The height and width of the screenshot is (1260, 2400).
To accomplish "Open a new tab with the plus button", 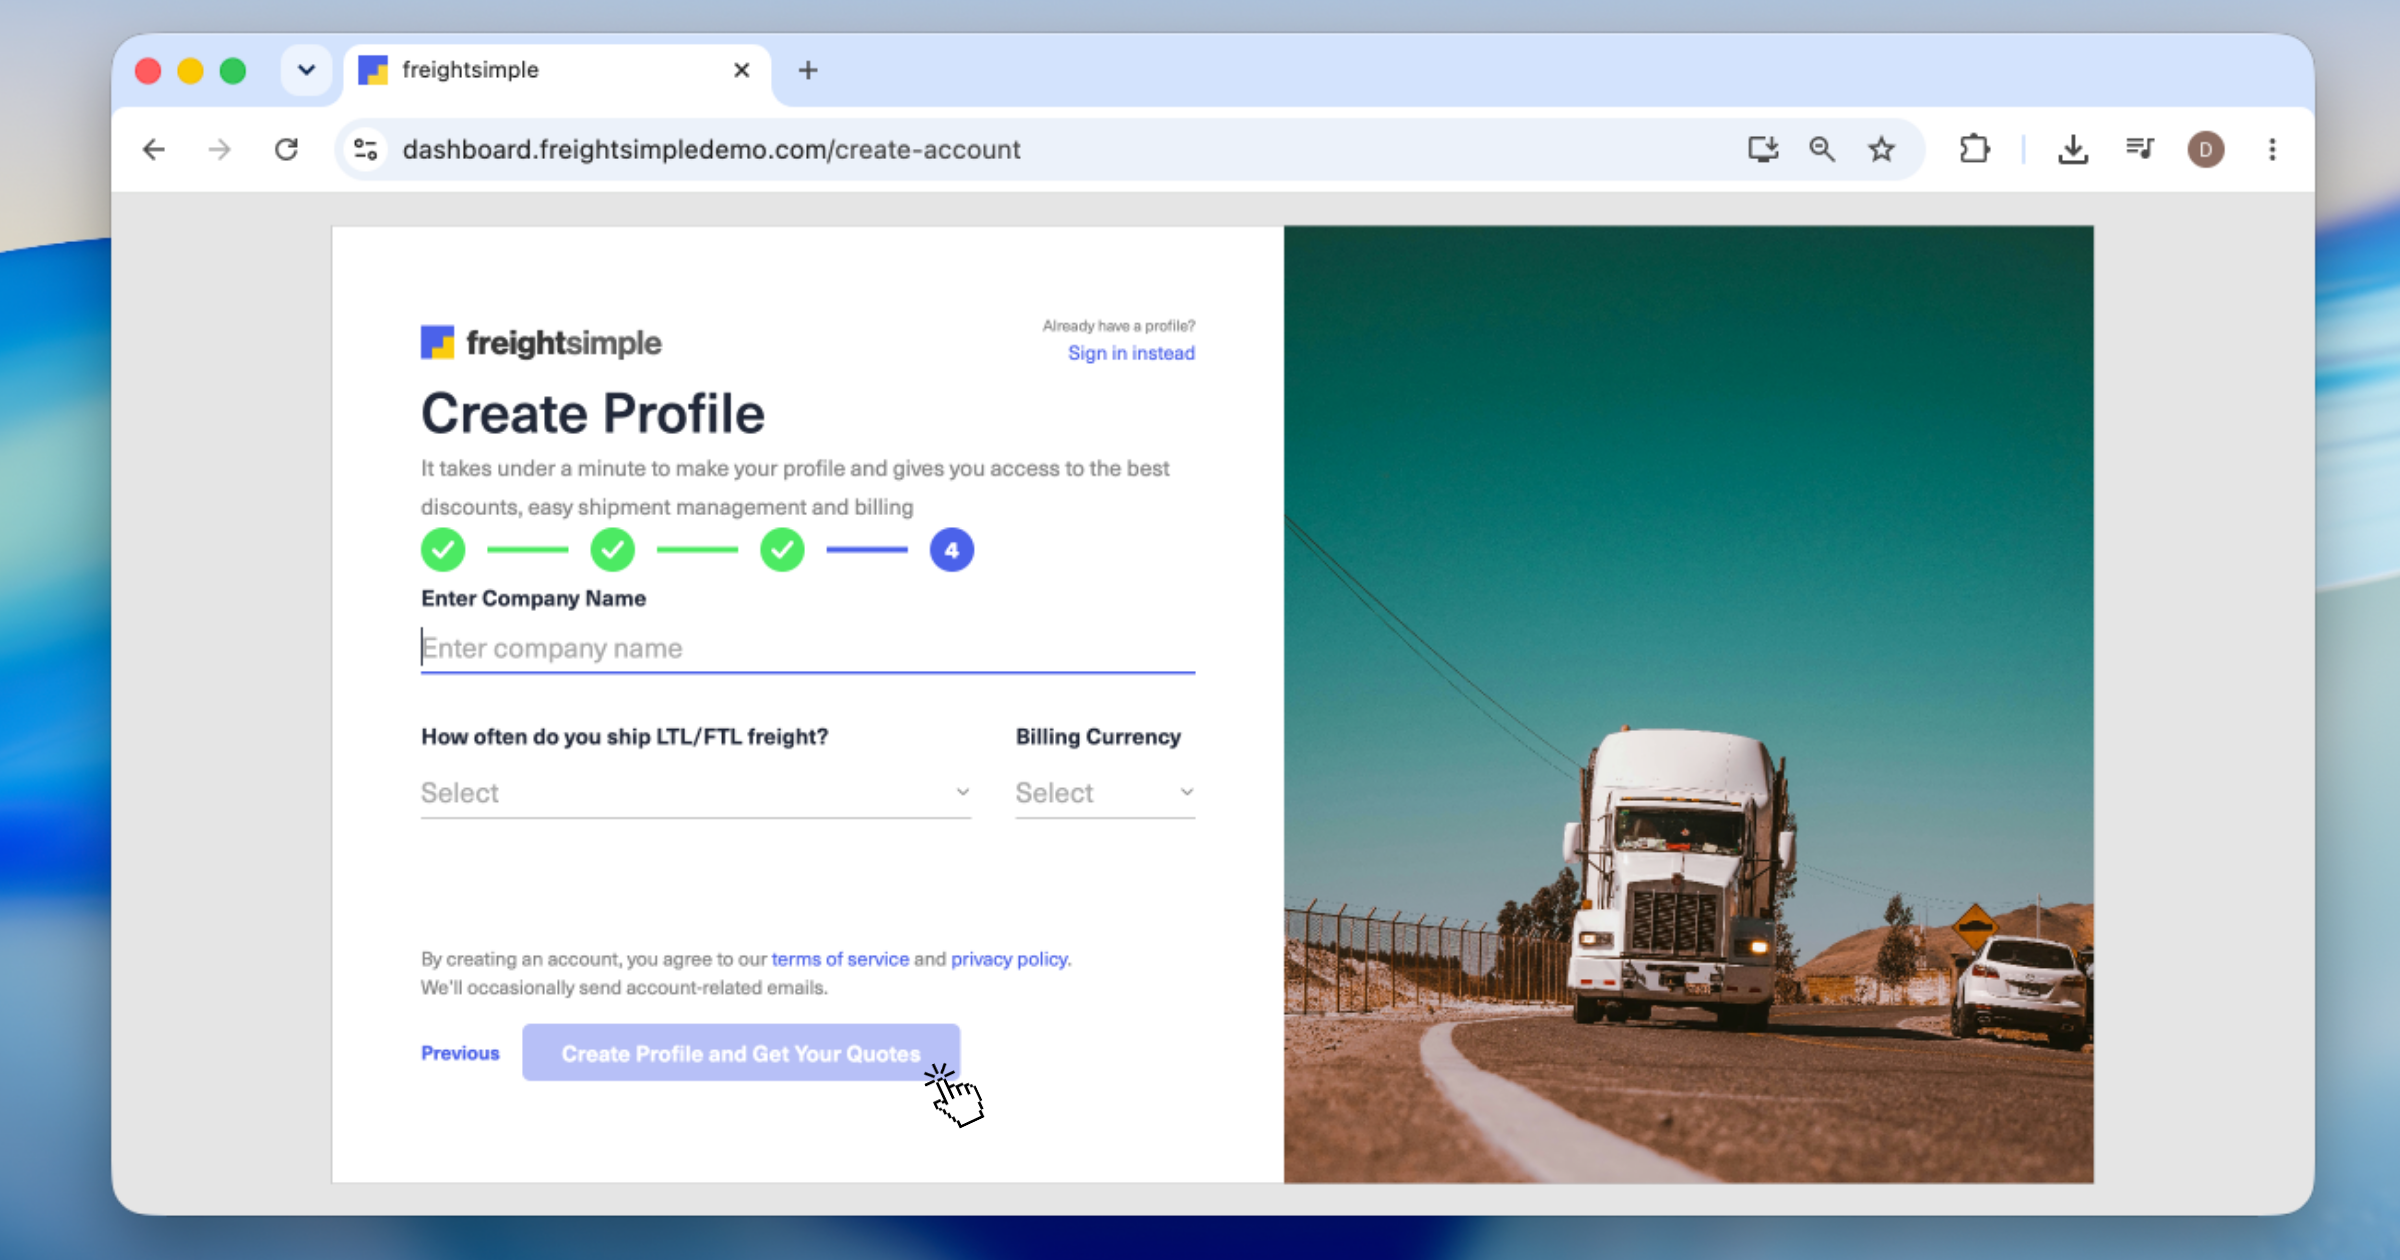I will (x=808, y=70).
